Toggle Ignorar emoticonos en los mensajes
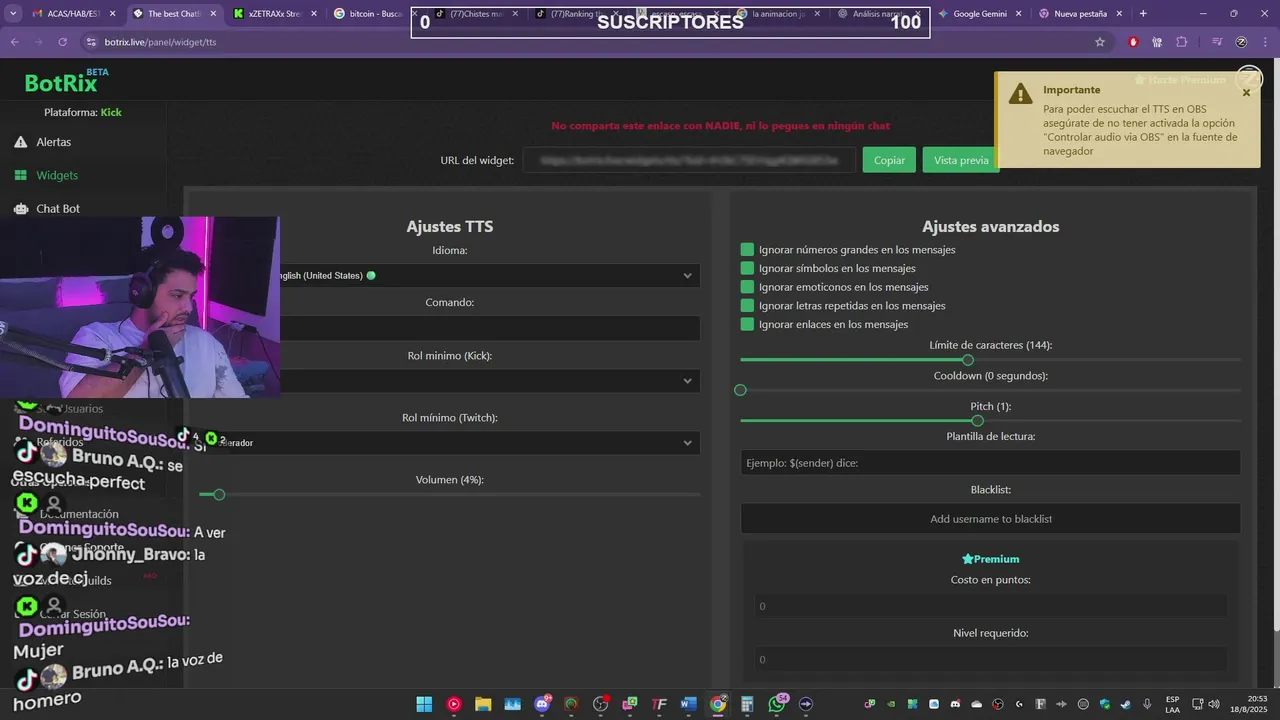The width and height of the screenshot is (1280, 720). [x=747, y=287]
